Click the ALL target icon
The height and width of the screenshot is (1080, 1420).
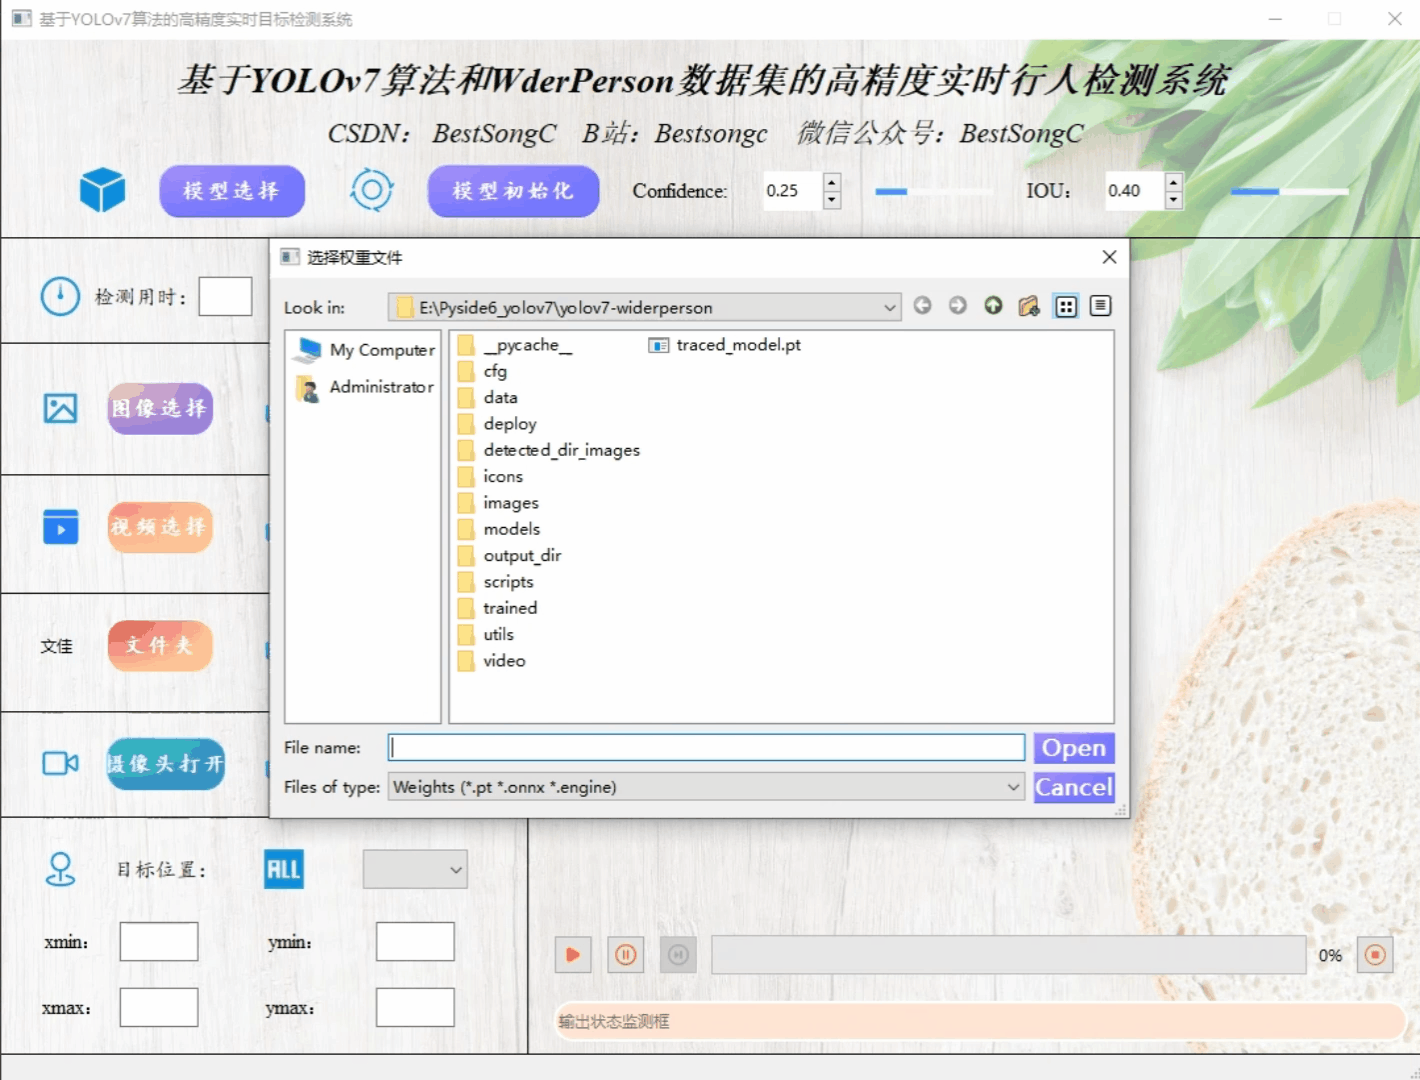pos(283,869)
